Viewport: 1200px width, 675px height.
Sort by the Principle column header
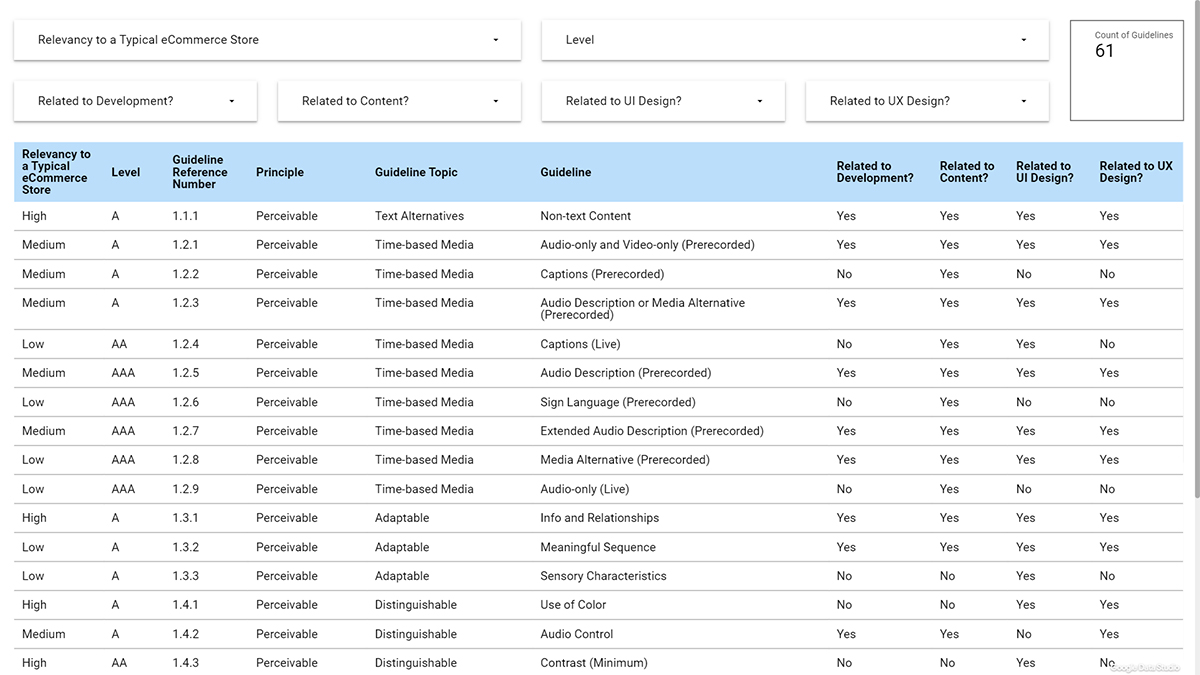[x=280, y=172]
